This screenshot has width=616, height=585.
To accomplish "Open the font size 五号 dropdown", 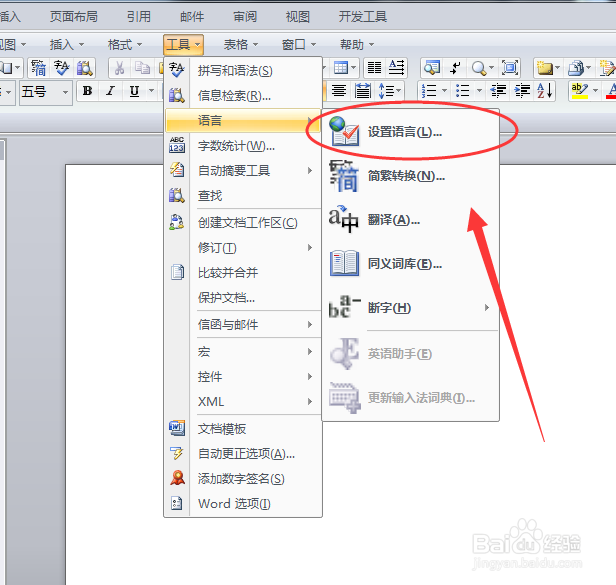I will pos(65,92).
